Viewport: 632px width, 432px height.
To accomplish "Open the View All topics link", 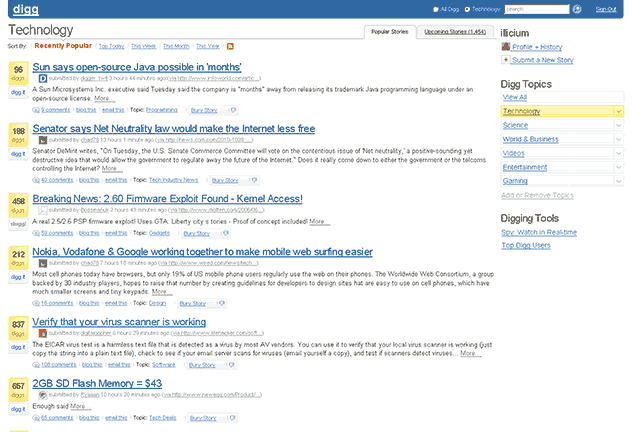I will point(515,97).
